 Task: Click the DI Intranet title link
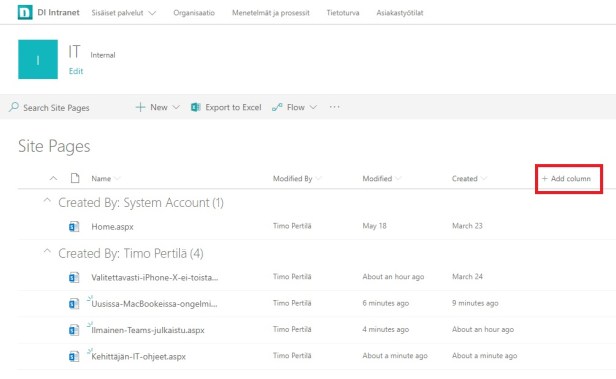(x=58, y=13)
